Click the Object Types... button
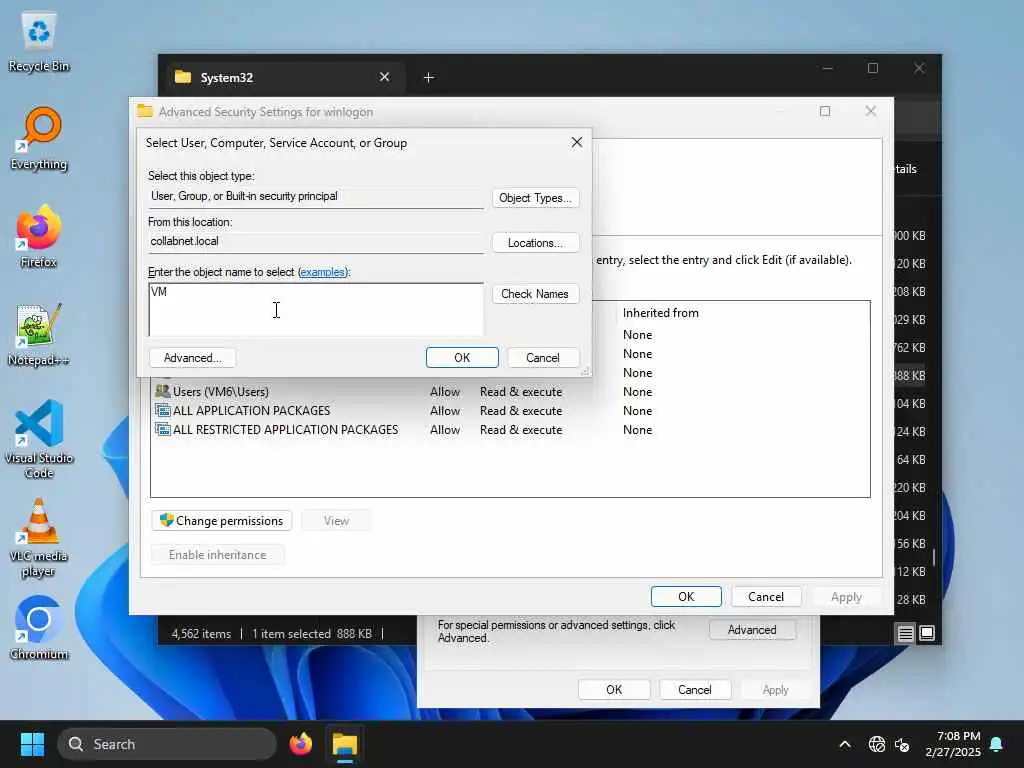 pyautogui.click(x=535, y=198)
